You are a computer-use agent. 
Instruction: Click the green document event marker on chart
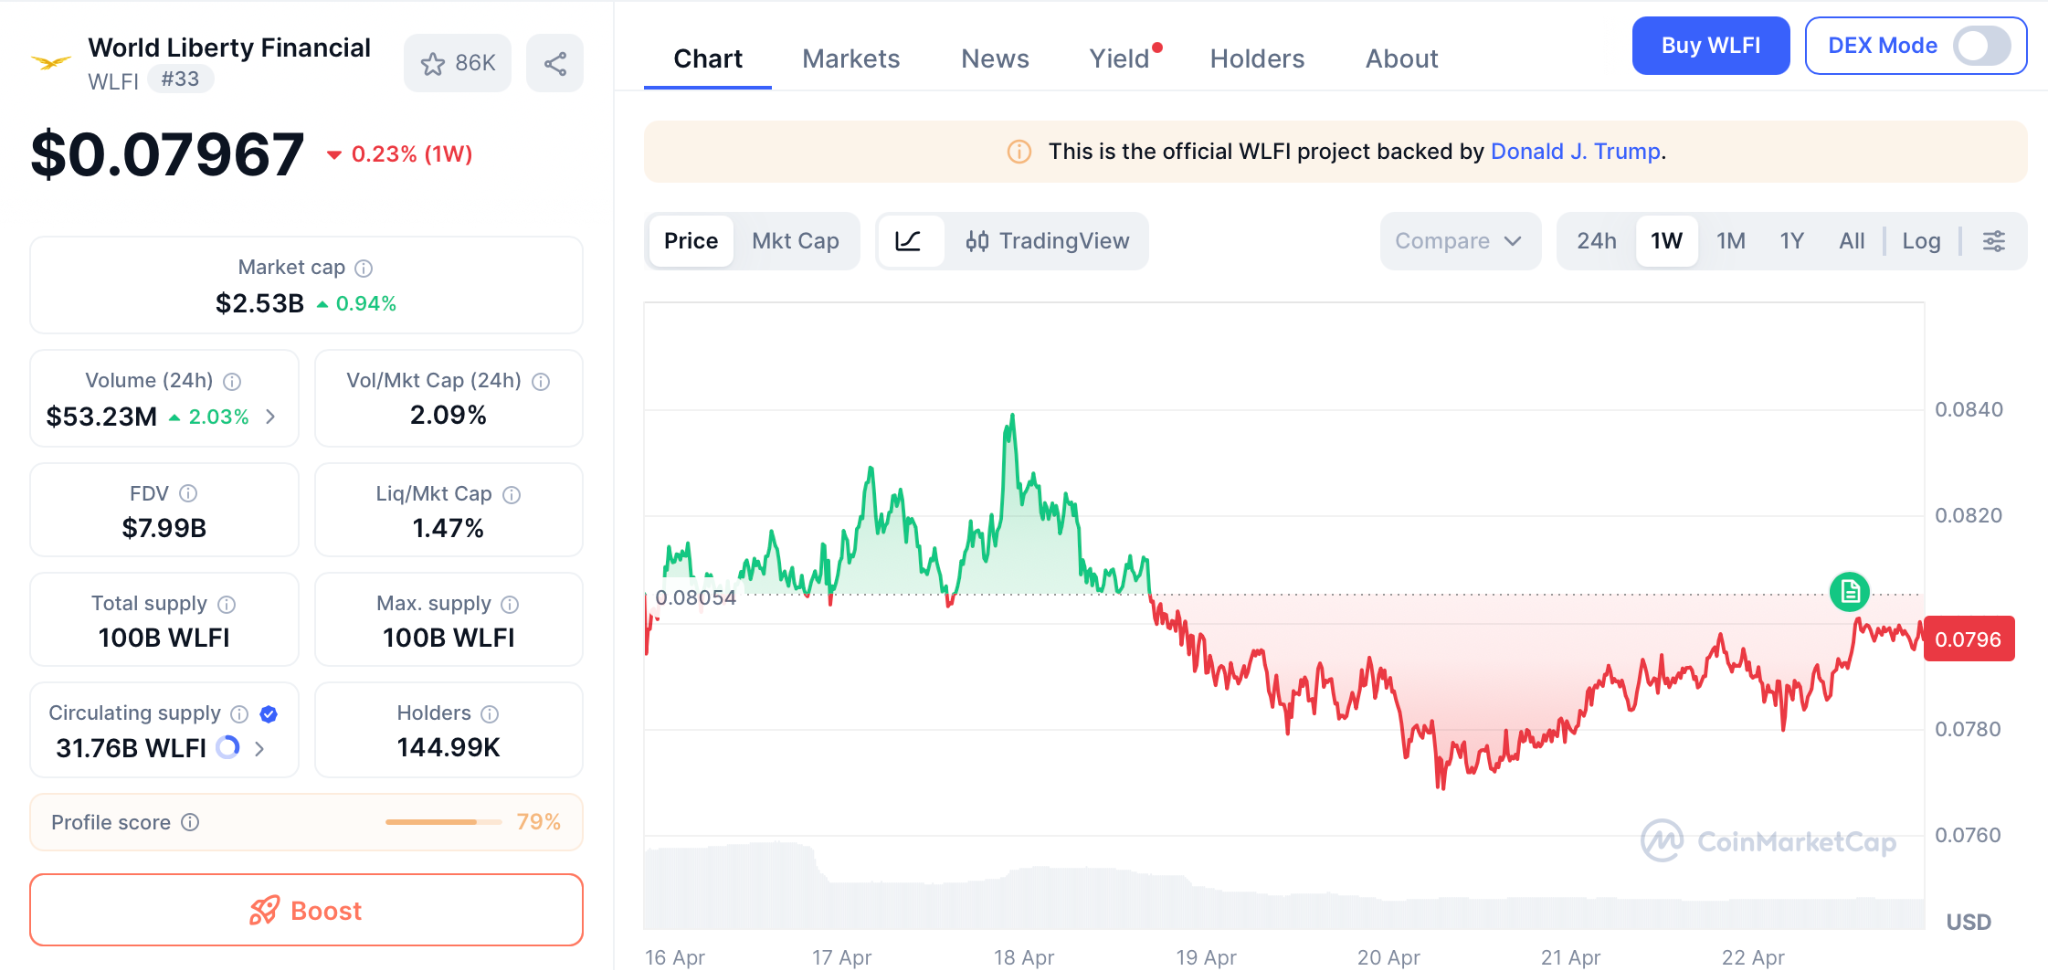(x=1849, y=592)
